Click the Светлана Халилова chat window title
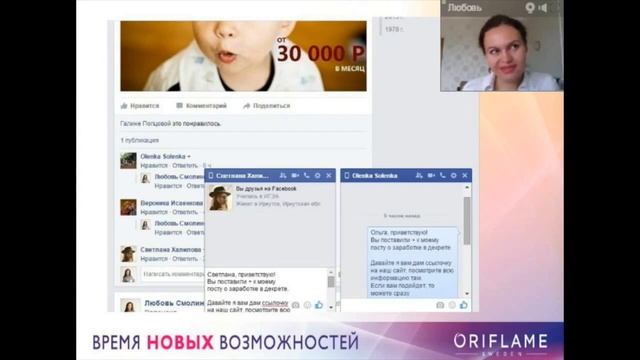 coord(242,176)
